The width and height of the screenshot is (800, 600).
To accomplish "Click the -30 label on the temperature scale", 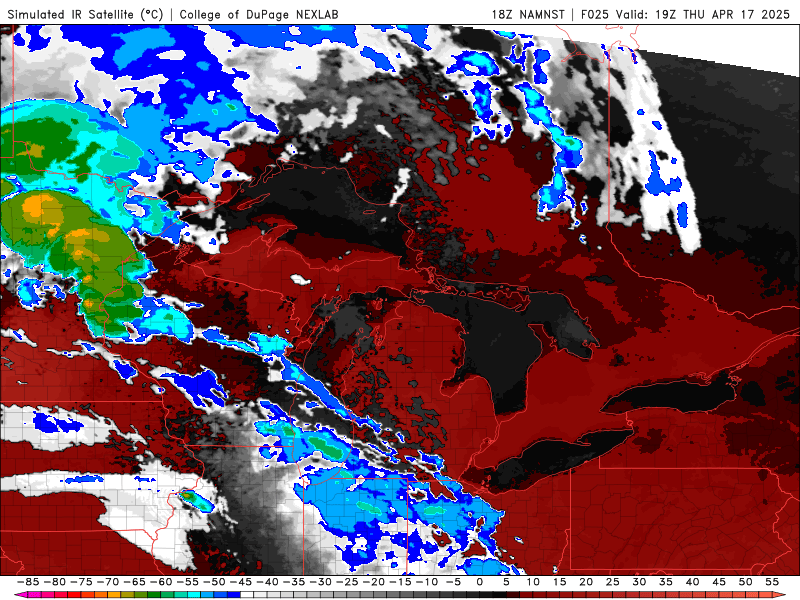I will tap(320, 582).
